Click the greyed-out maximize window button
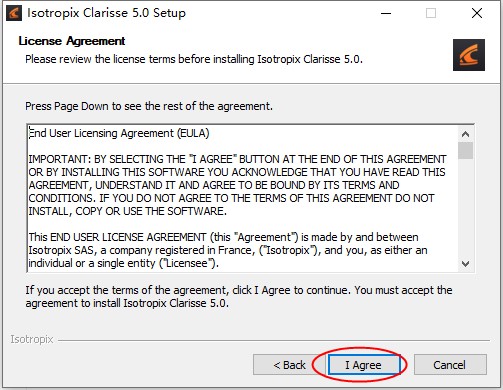 (x=431, y=13)
